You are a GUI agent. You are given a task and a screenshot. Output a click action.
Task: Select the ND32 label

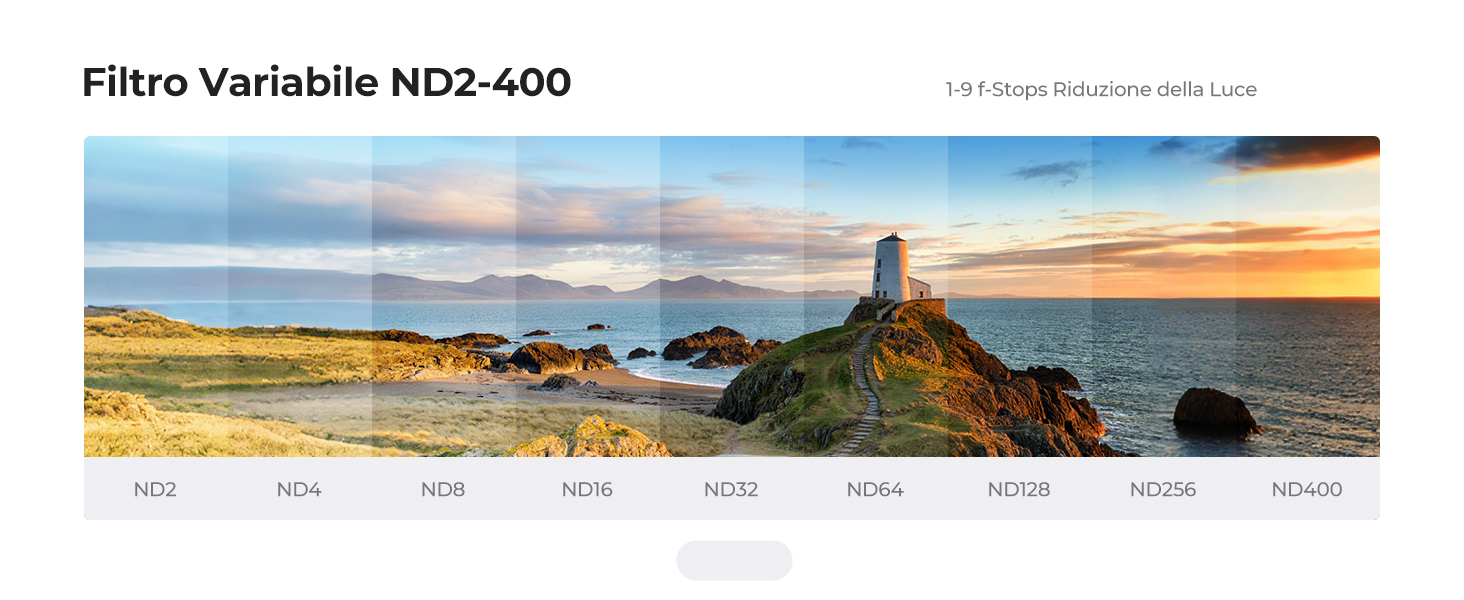click(x=731, y=490)
